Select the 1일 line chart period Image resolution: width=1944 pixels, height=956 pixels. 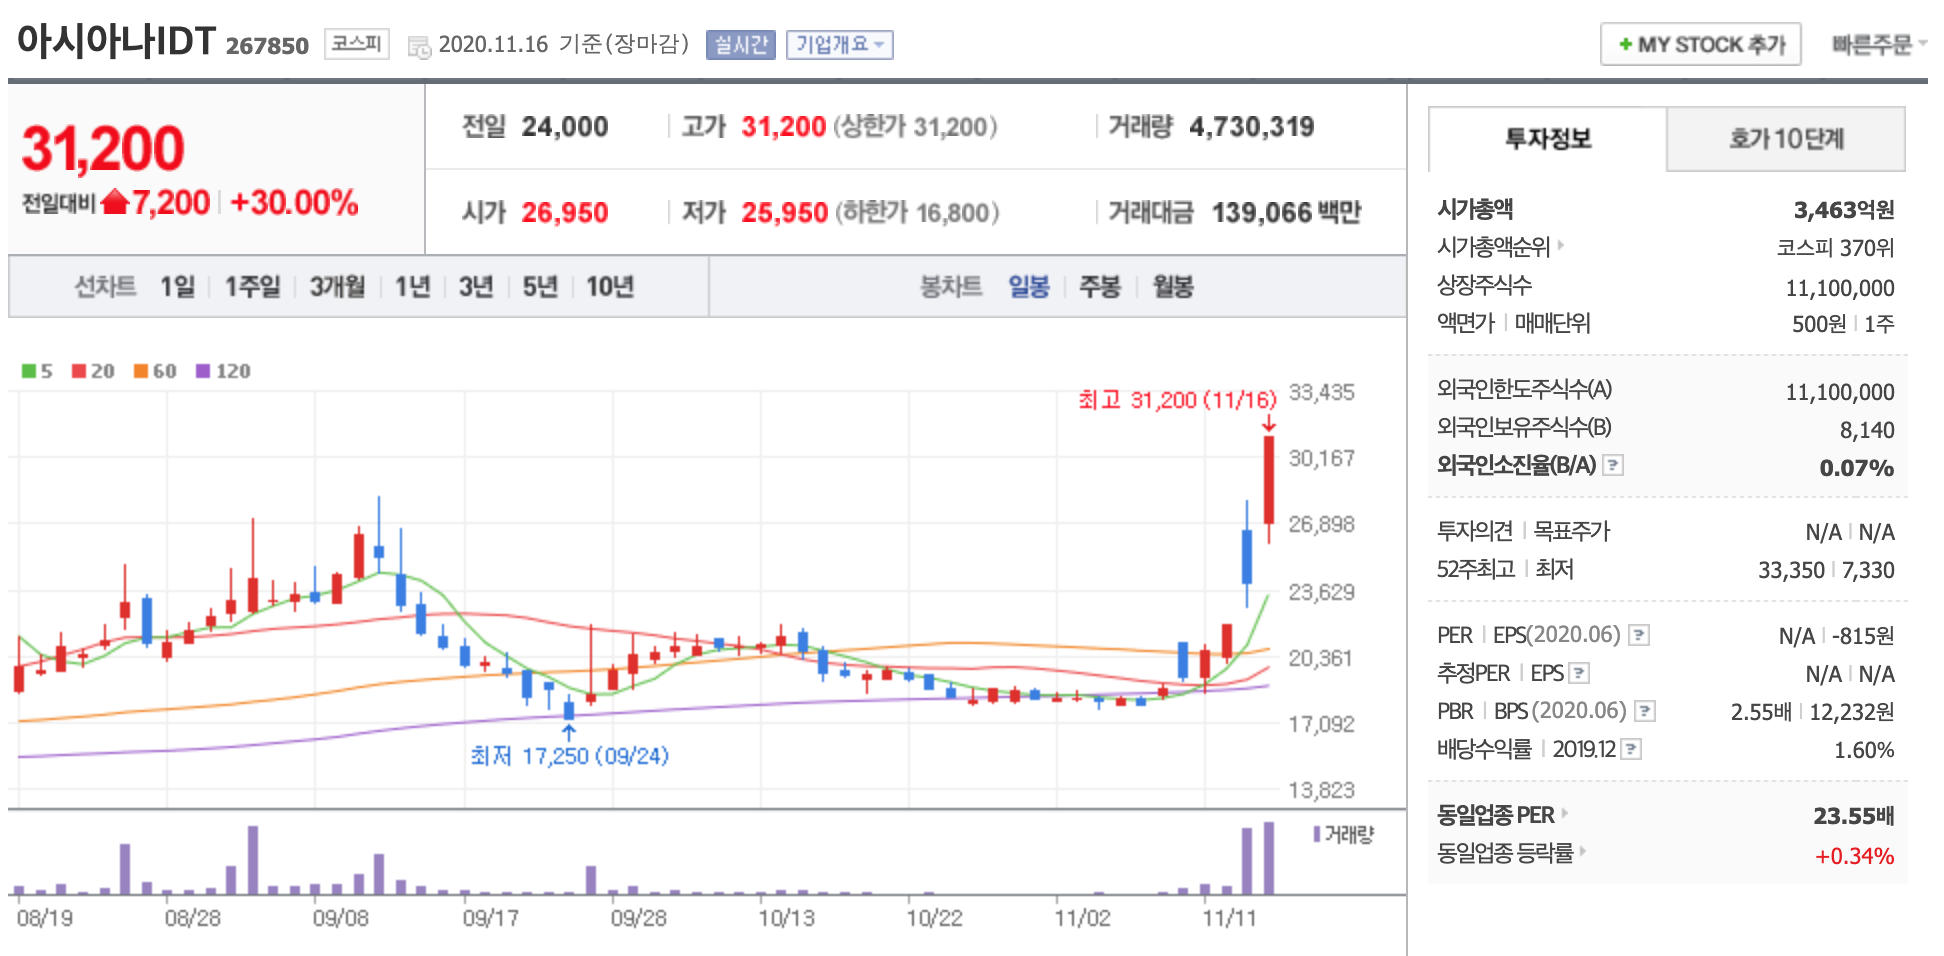177,287
